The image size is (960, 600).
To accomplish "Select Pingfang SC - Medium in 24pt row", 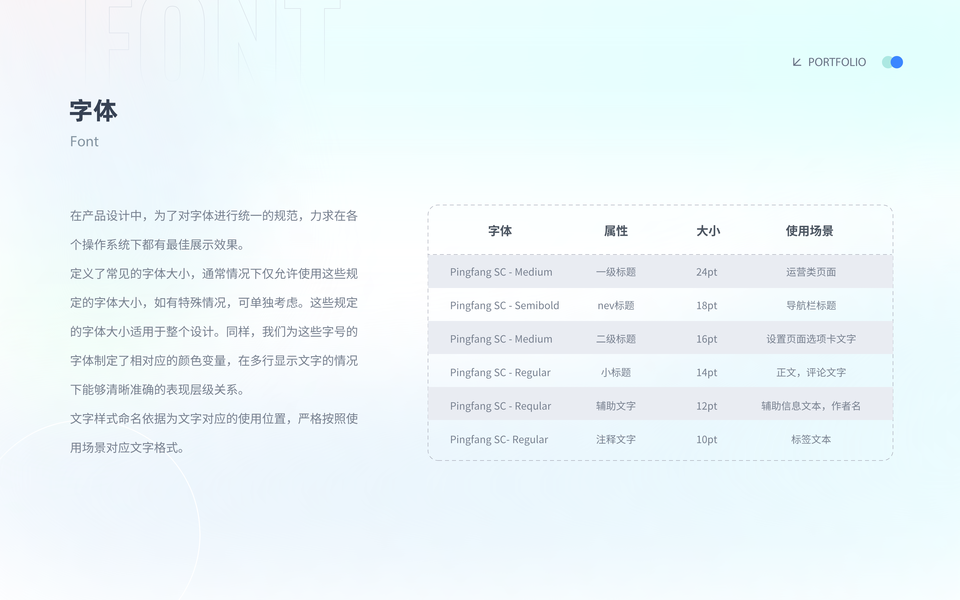I will (x=501, y=272).
